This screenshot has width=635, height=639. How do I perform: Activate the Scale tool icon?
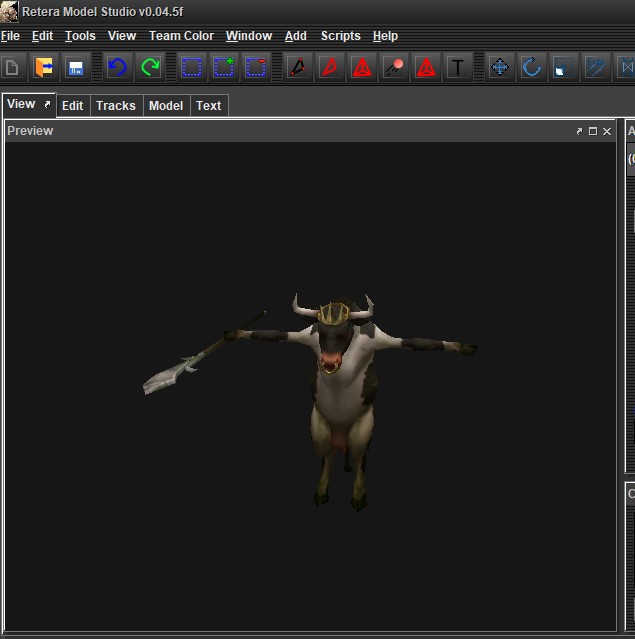pyautogui.click(x=564, y=67)
